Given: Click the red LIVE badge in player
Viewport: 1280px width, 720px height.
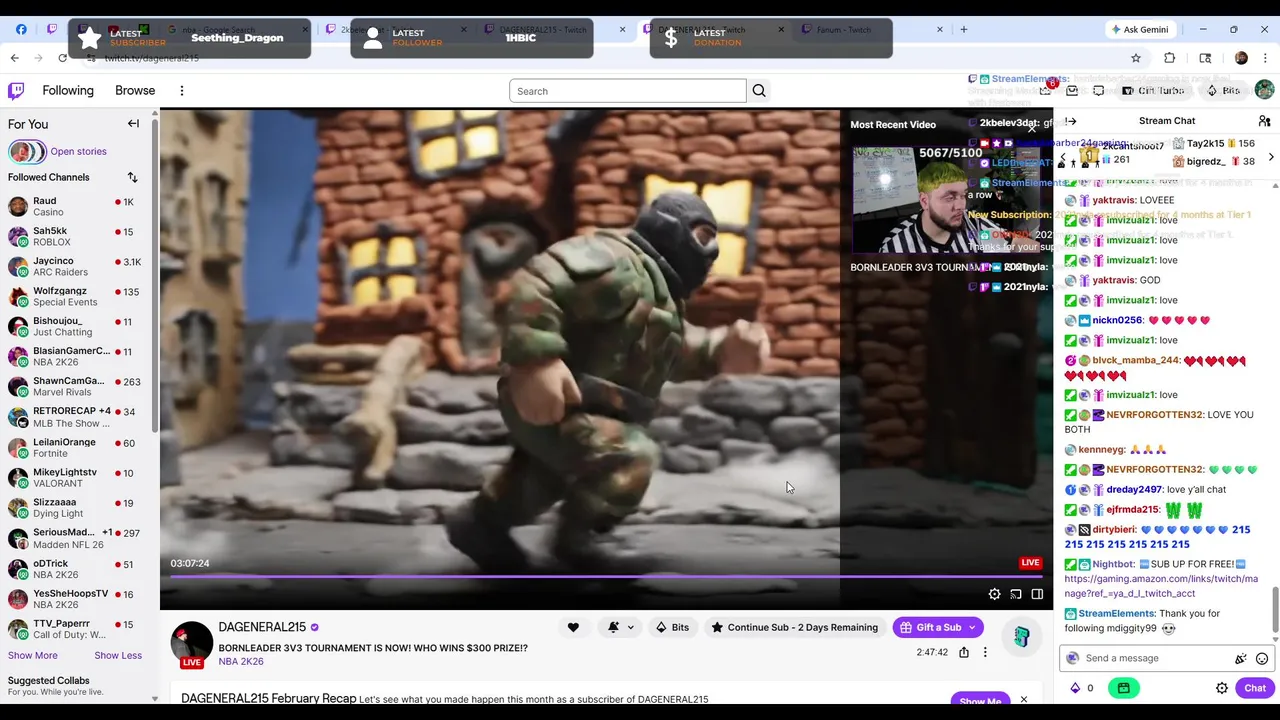Looking at the screenshot, I should click(1030, 563).
